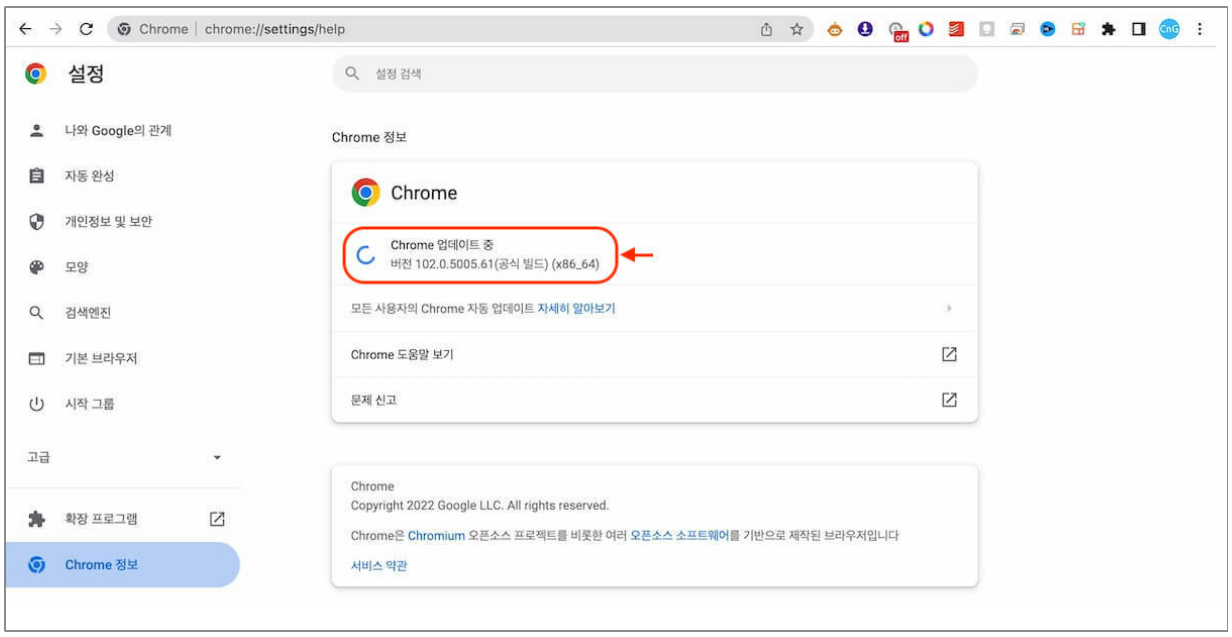Expand the Chrome 자동 업데이트 row chevron
Screen dimensions: 1232x637
click(949, 308)
